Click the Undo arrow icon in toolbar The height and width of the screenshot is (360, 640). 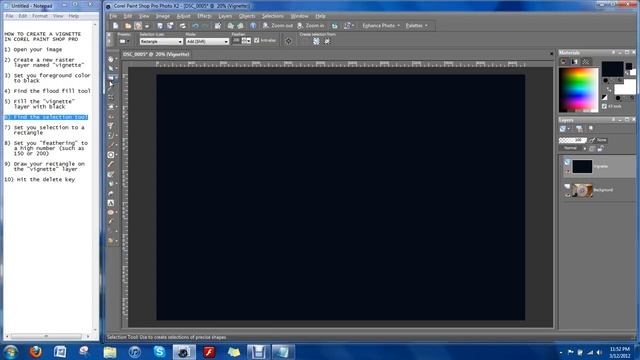[x=195, y=26]
